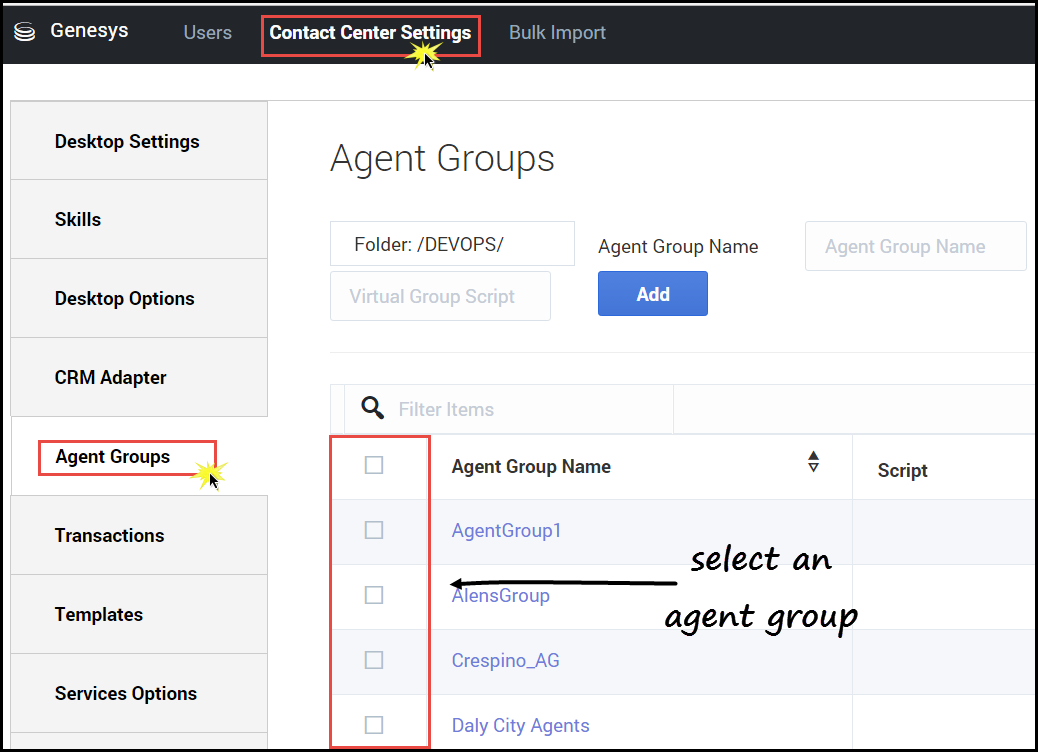Screen dimensions: 1038x752
Task: Click the search magnifier icon
Action: [372, 408]
